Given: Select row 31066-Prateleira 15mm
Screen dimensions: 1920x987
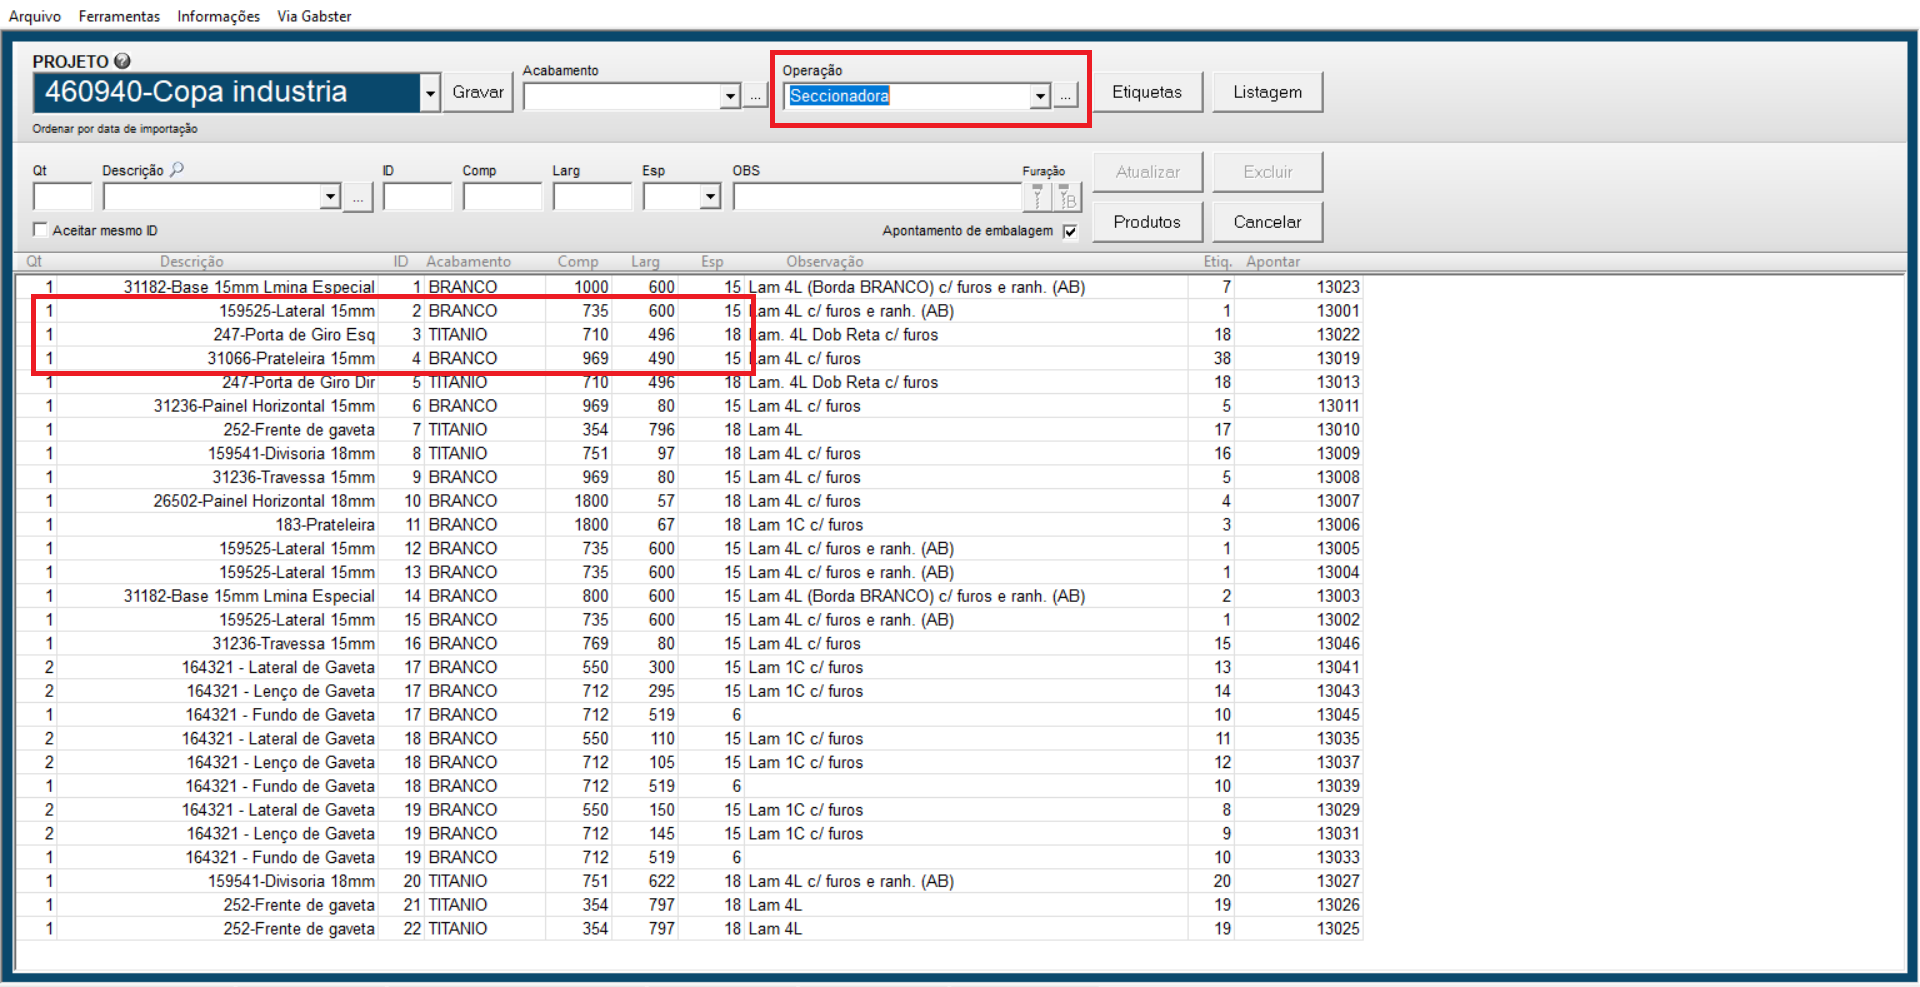Looking at the screenshot, I should [689, 359].
